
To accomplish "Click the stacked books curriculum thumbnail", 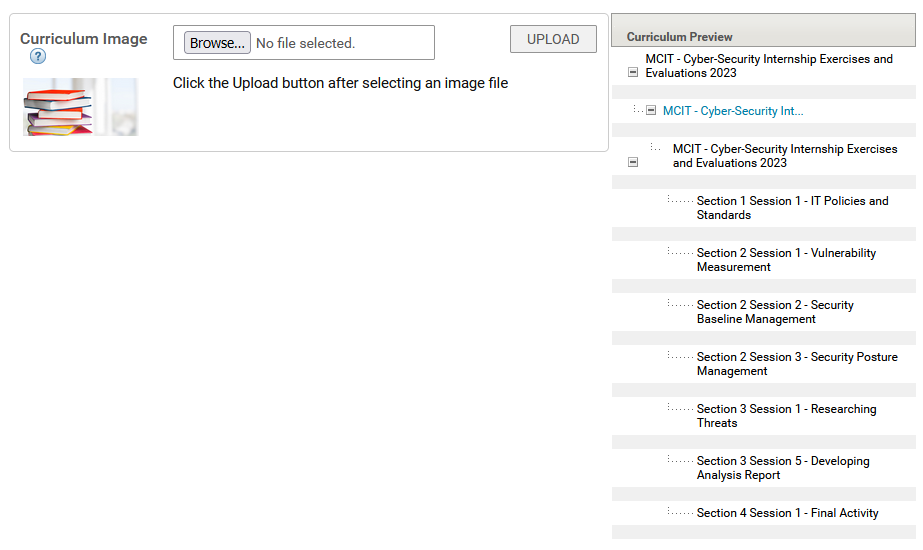I will [x=81, y=107].
